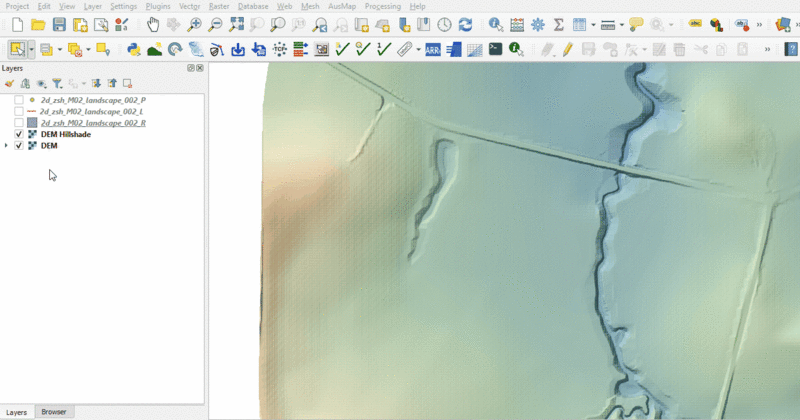Viewport: 800px width, 420px height.
Task: Open the Statistical Summary sigma icon
Action: coord(558,25)
